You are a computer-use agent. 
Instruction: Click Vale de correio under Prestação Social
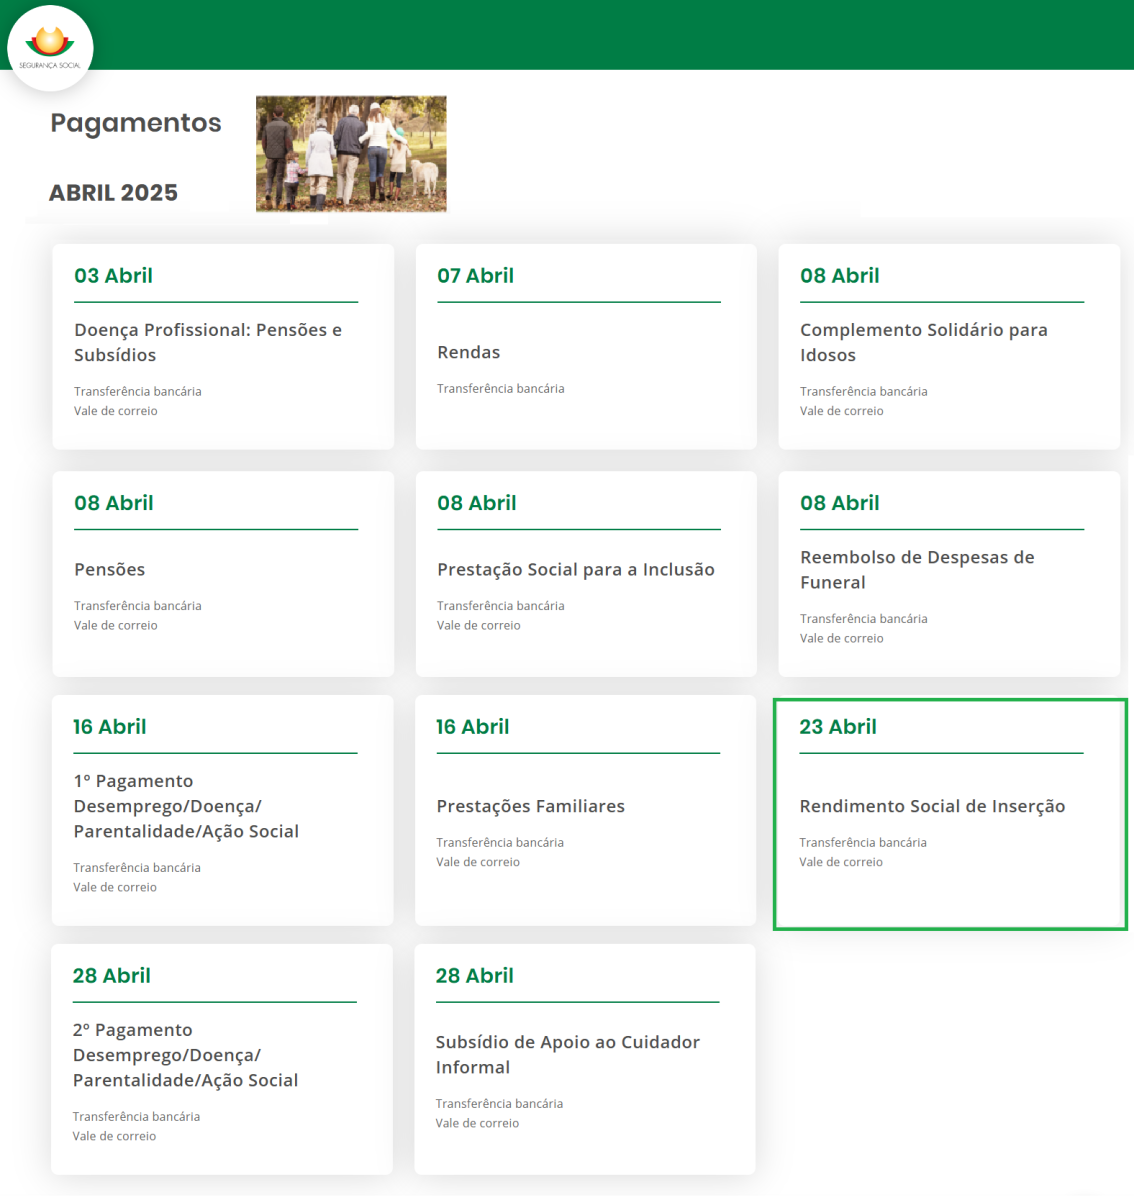[x=478, y=626]
